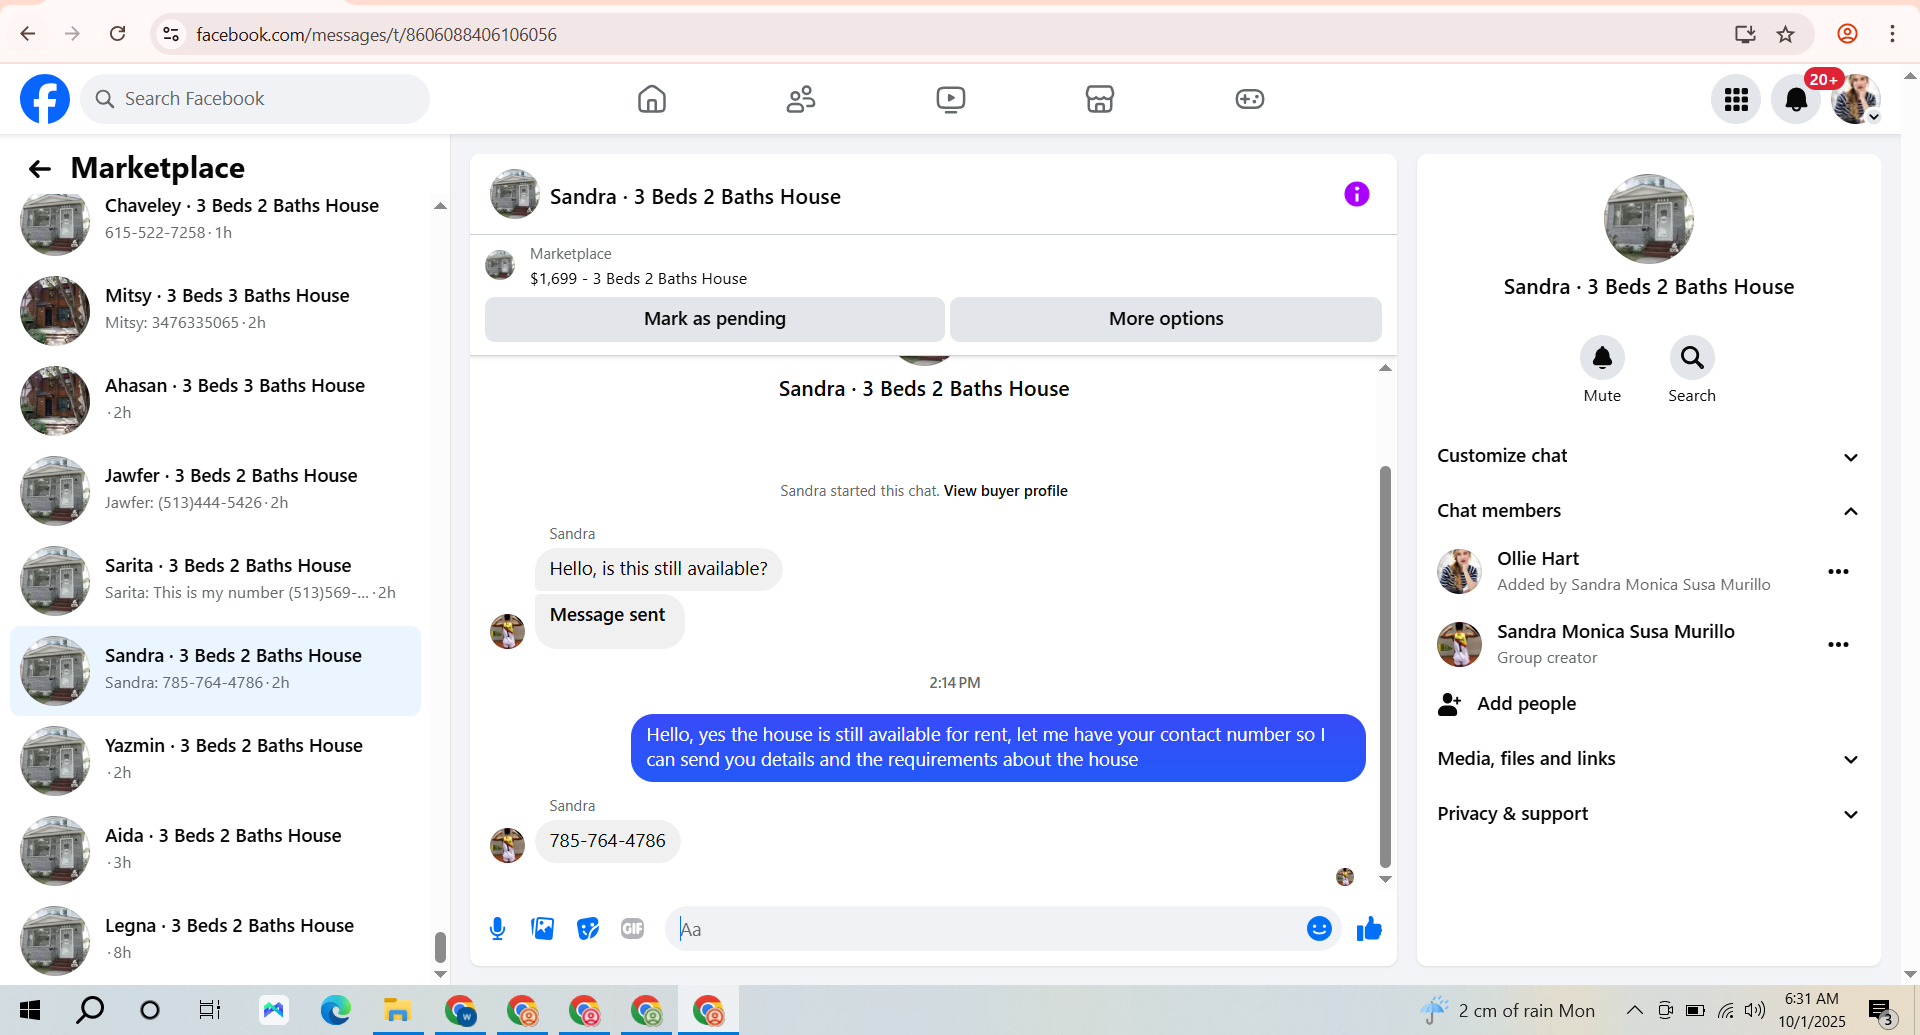This screenshot has width=1920, height=1035.
Task: Choose a sticker with the sticker icon
Action: [x=588, y=929]
